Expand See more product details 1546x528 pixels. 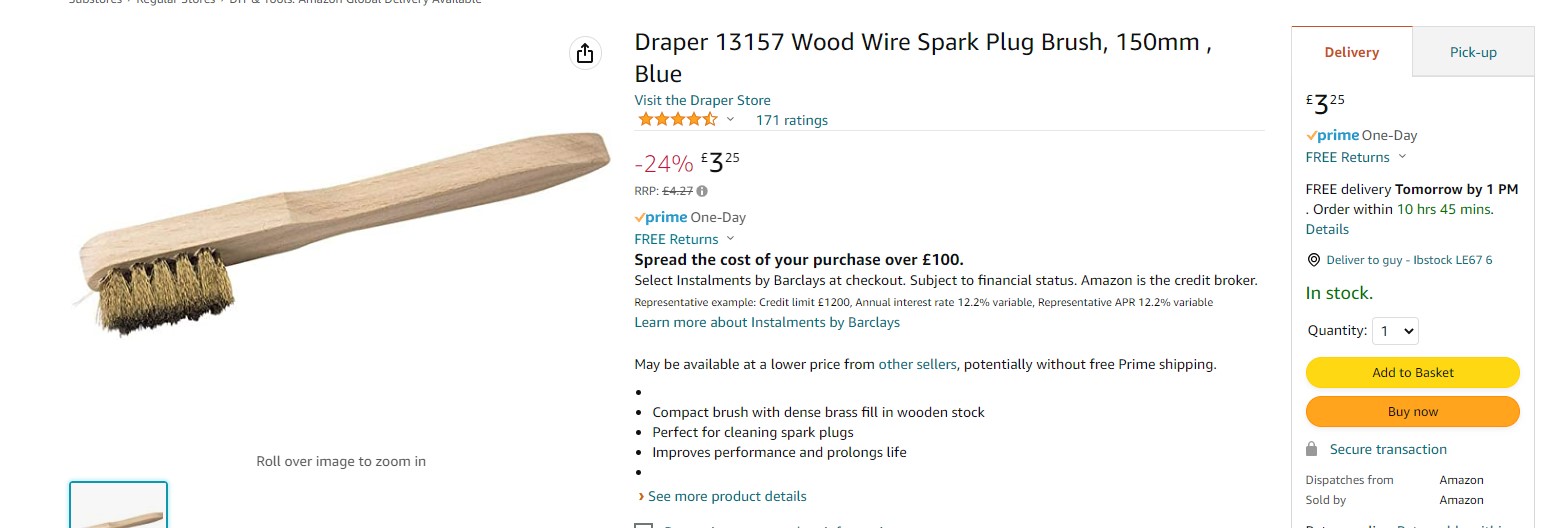726,496
